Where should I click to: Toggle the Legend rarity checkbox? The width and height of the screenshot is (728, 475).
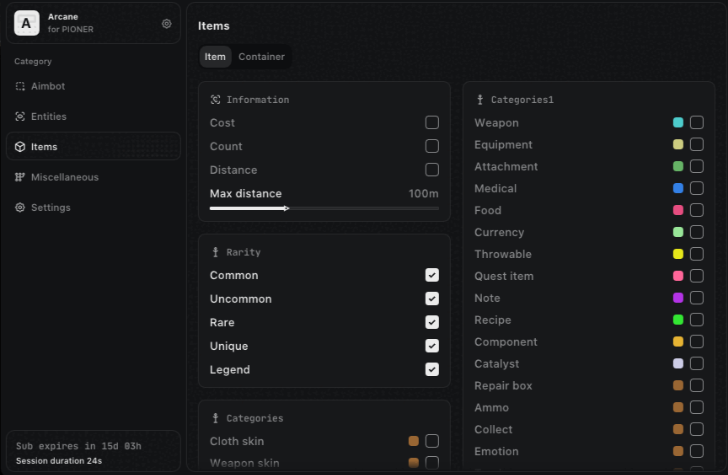coord(432,370)
